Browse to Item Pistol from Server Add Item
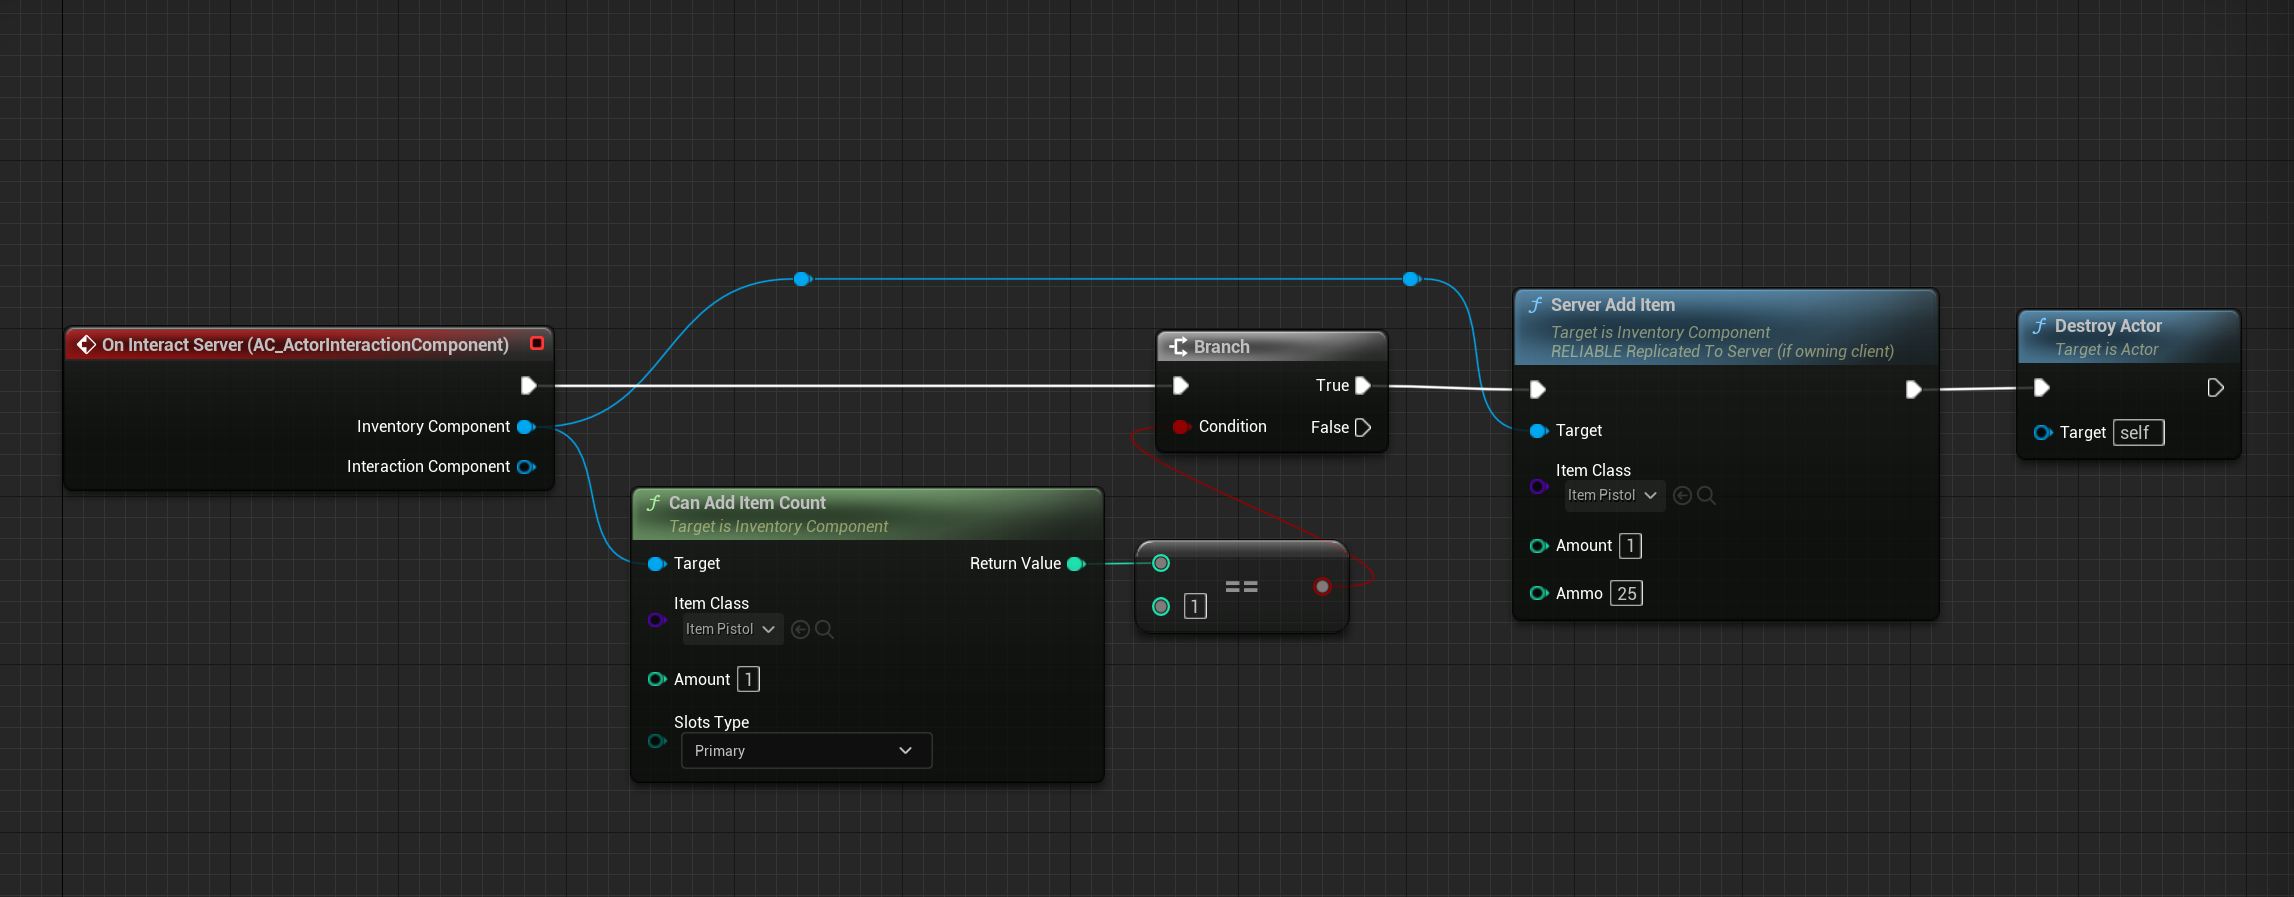 coord(1706,496)
